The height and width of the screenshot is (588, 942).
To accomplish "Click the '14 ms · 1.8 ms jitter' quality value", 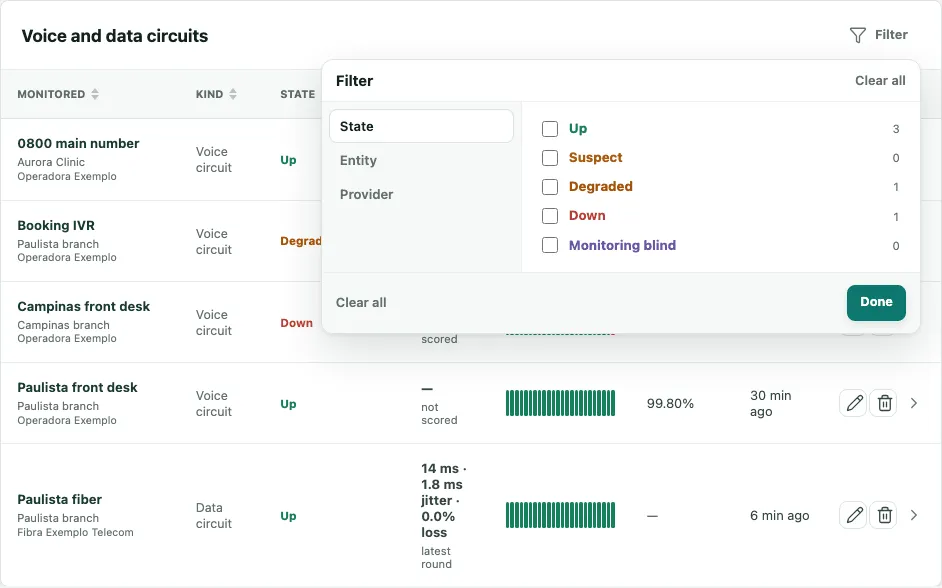I will 443,500.
